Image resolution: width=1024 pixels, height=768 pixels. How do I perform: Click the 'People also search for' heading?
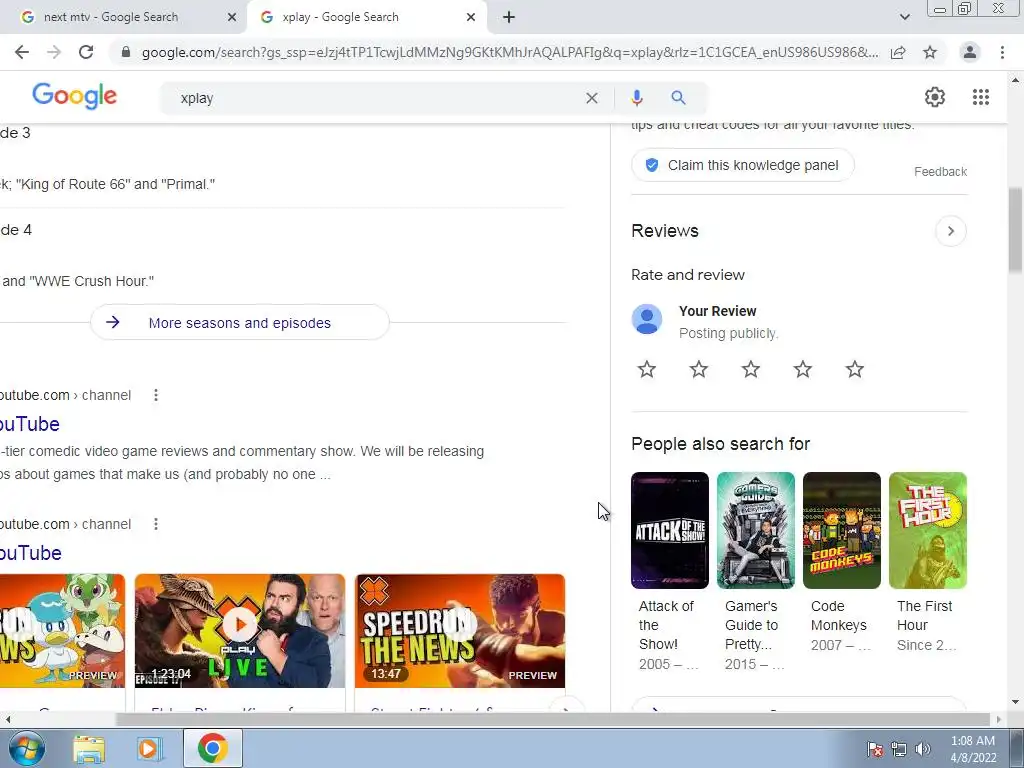(x=720, y=444)
